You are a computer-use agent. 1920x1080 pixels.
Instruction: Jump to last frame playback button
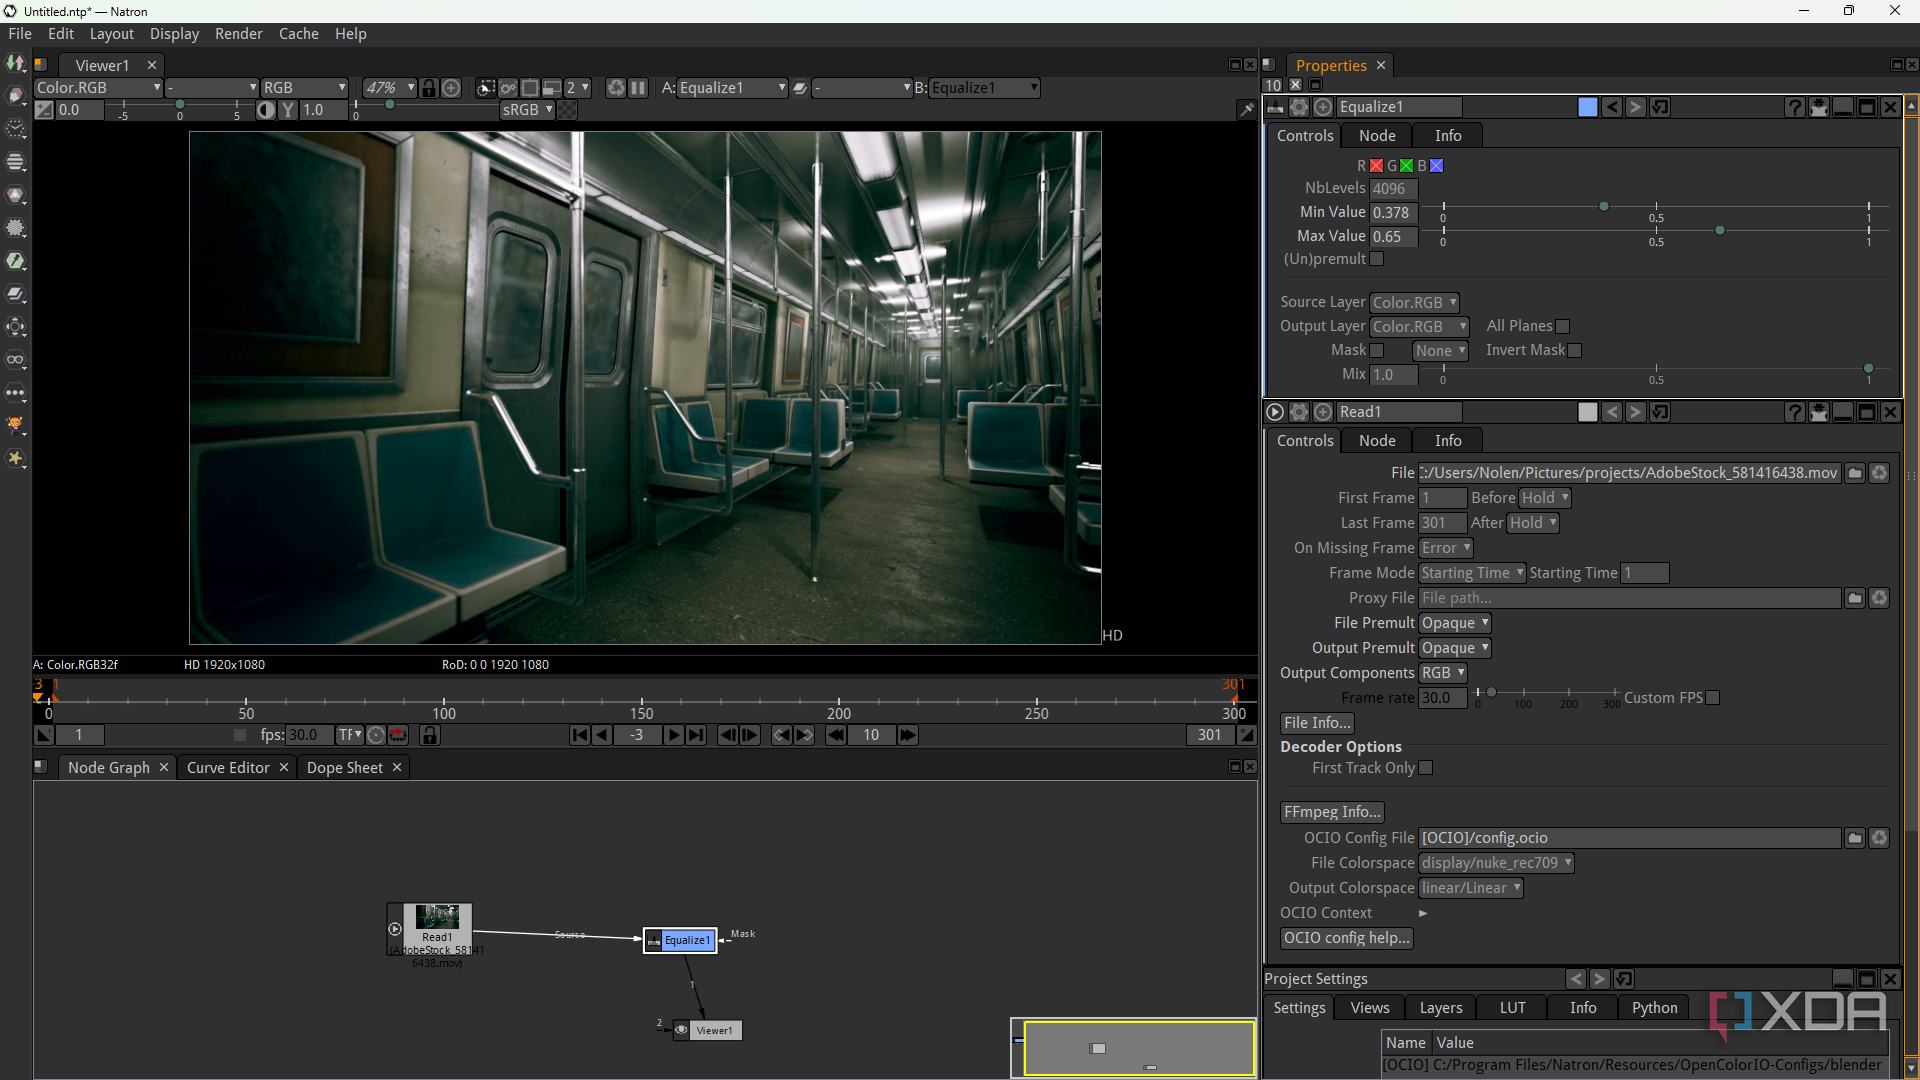696,735
